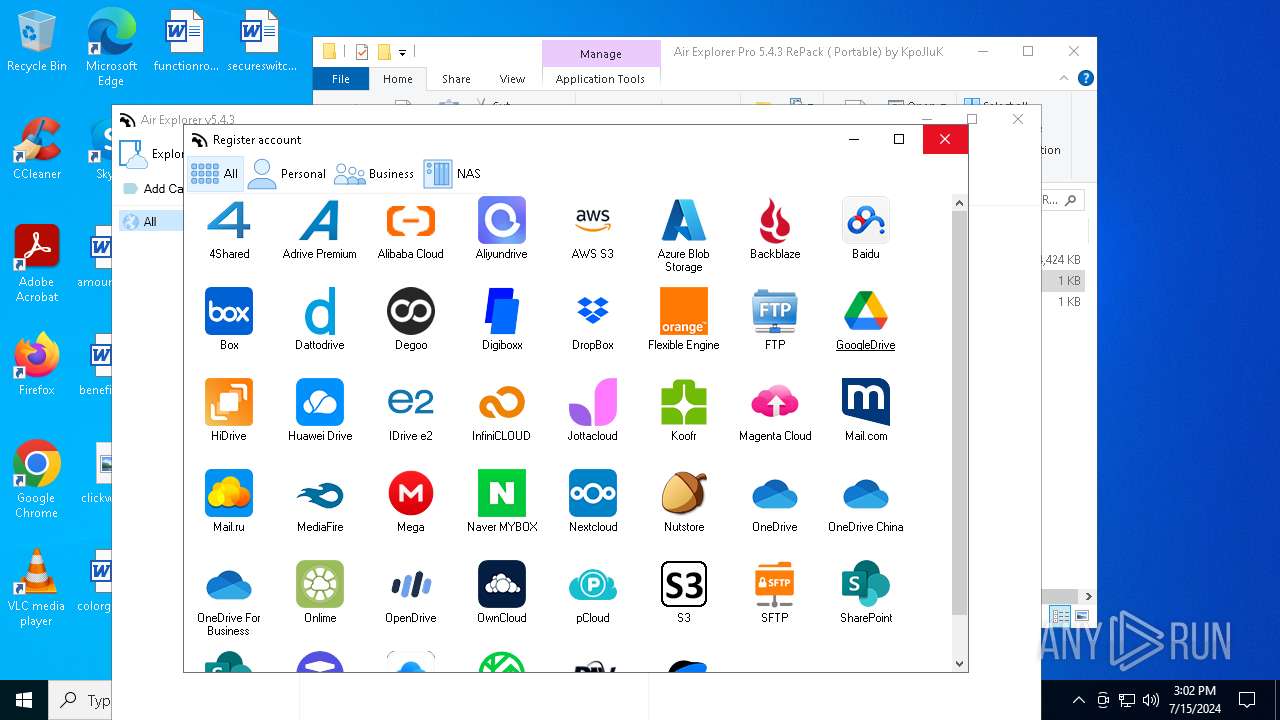The height and width of the screenshot is (720, 1280).
Task: Switch to Home ribbon tab in Explorer
Action: 397,79
